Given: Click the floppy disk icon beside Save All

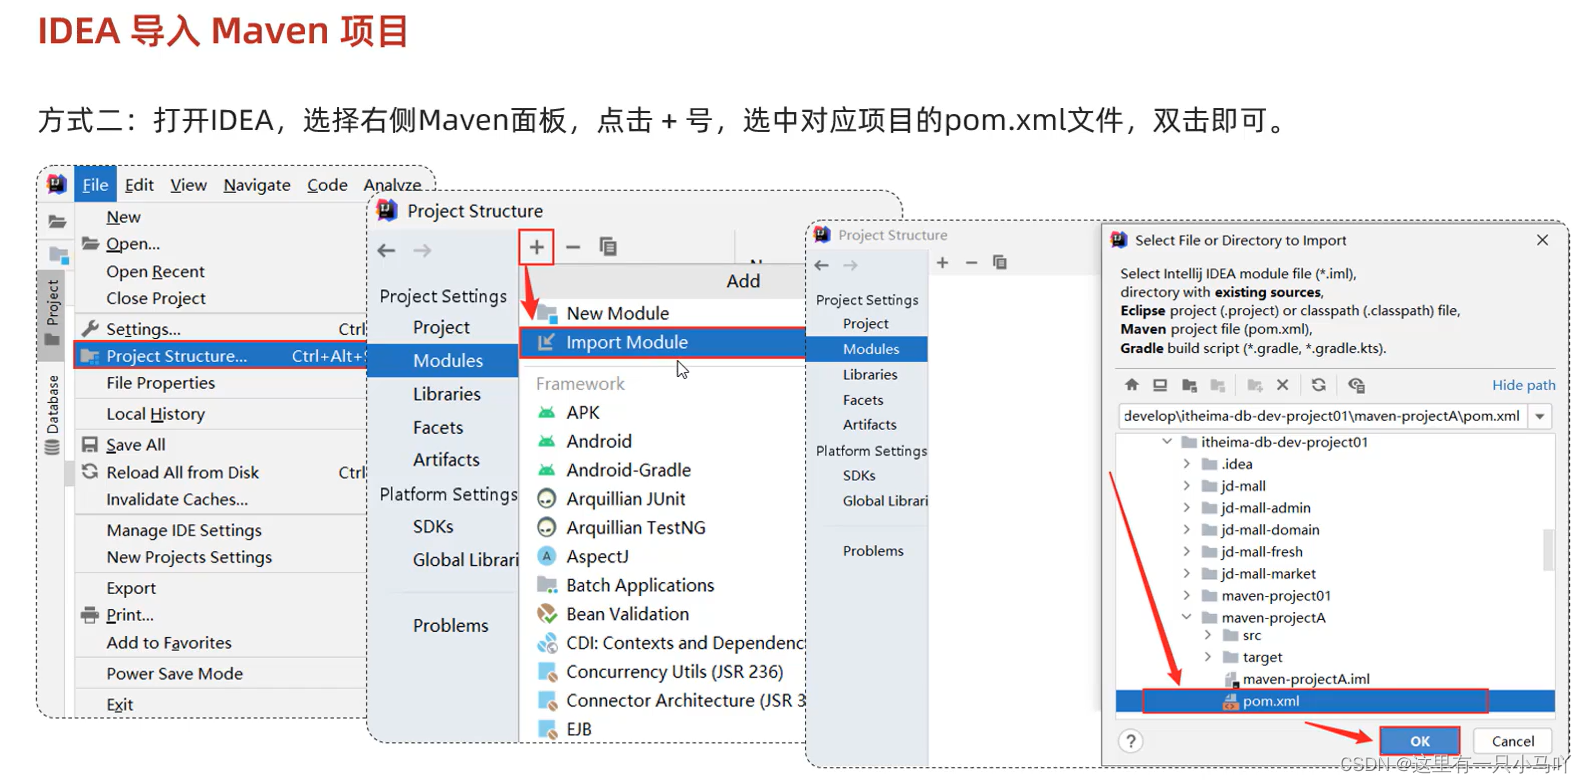Looking at the screenshot, I should (90, 444).
